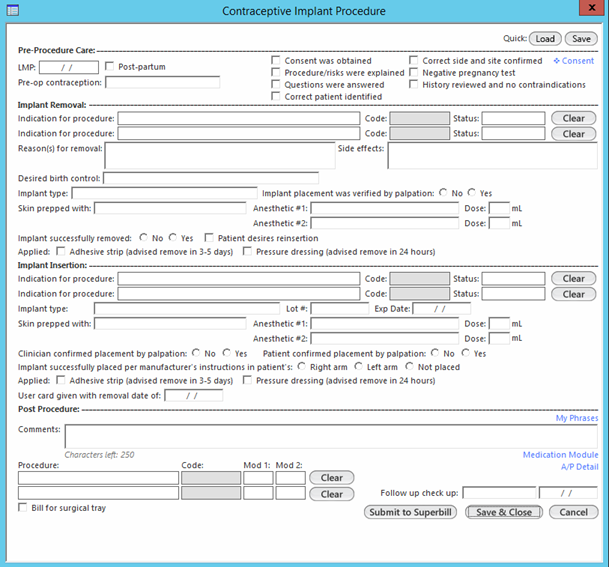Check removal Adhesive strip applied
The height and width of the screenshot is (567, 609).
(61, 252)
